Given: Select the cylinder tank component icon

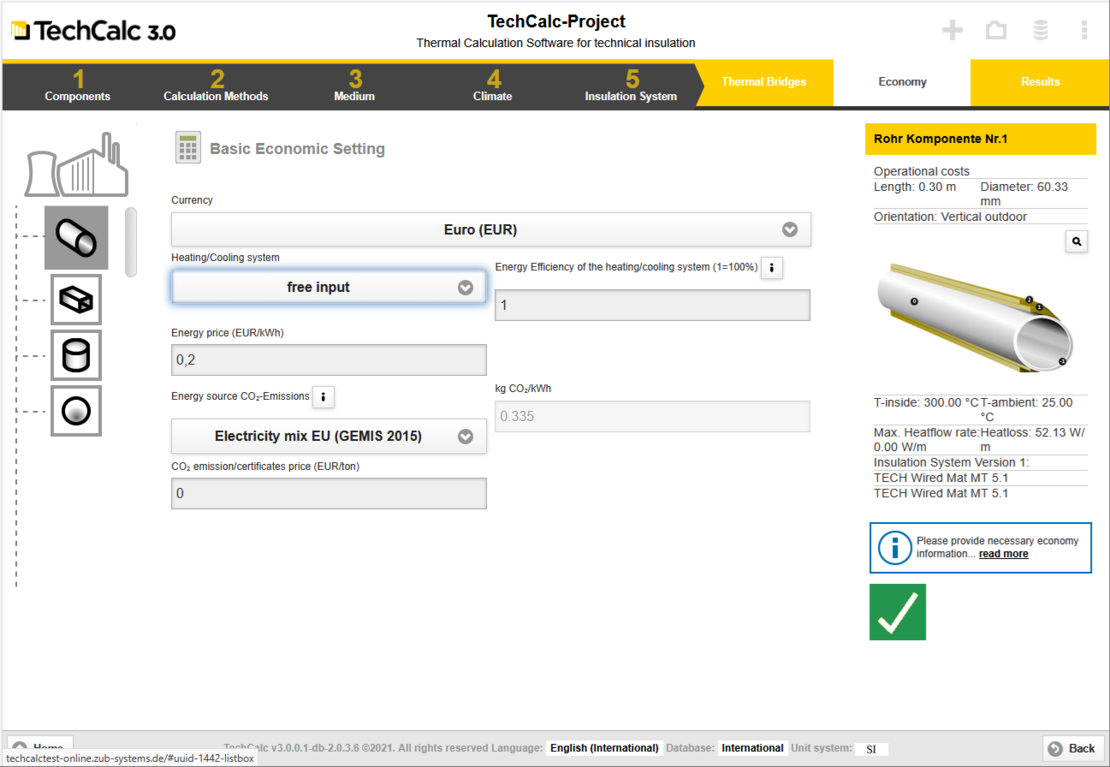Looking at the screenshot, I should point(76,356).
